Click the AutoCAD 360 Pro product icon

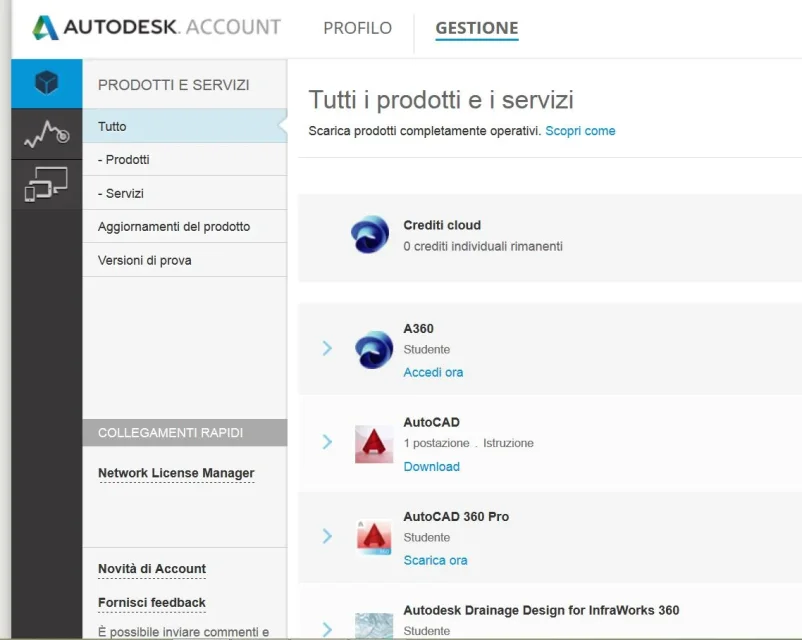[374, 538]
